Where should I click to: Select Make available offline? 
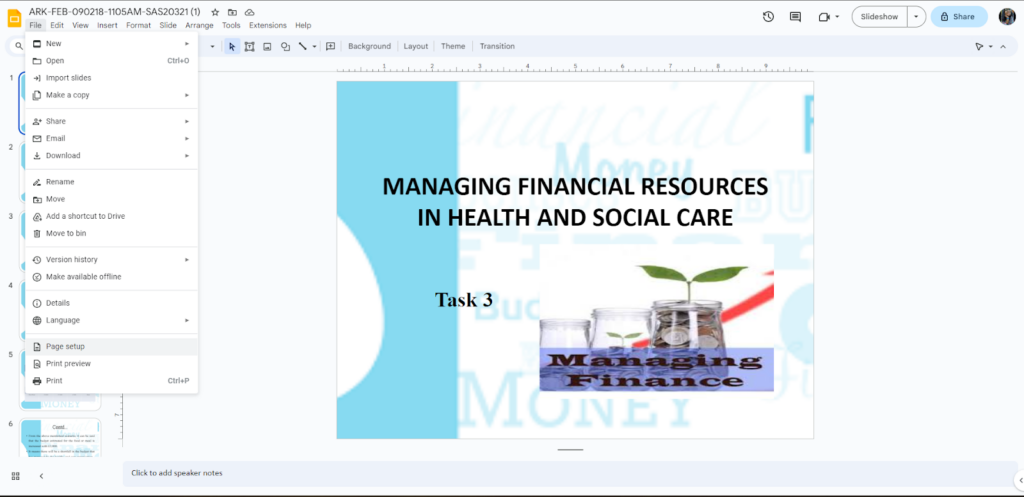tap(83, 277)
